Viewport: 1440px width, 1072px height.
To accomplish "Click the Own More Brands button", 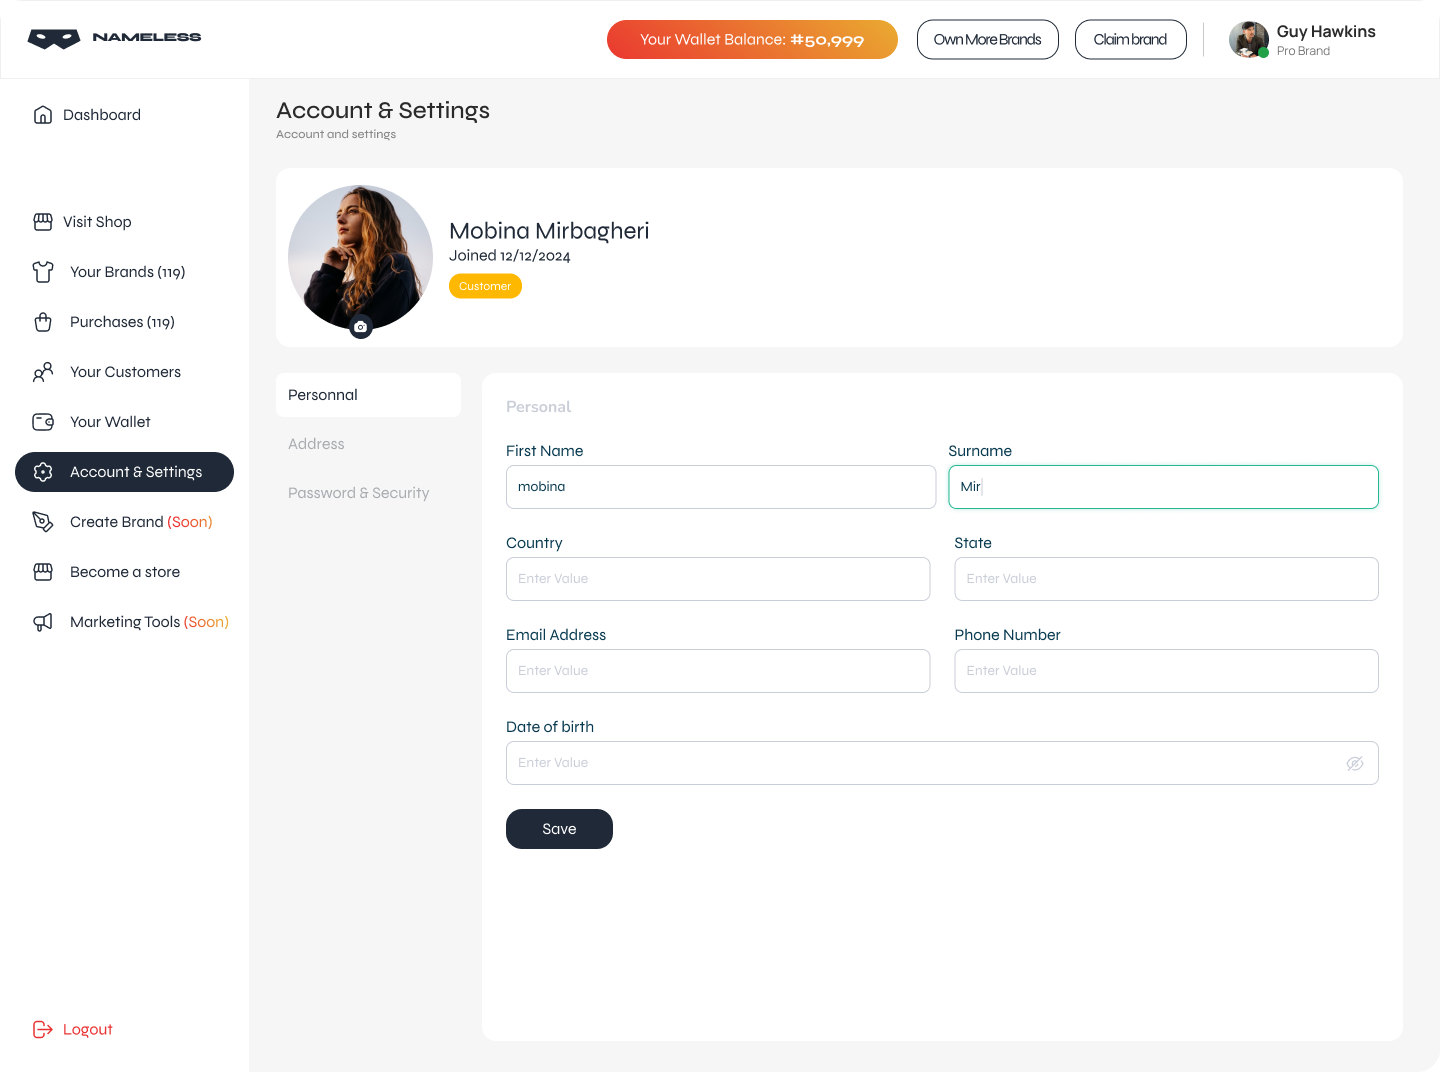I will click(x=987, y=40).
